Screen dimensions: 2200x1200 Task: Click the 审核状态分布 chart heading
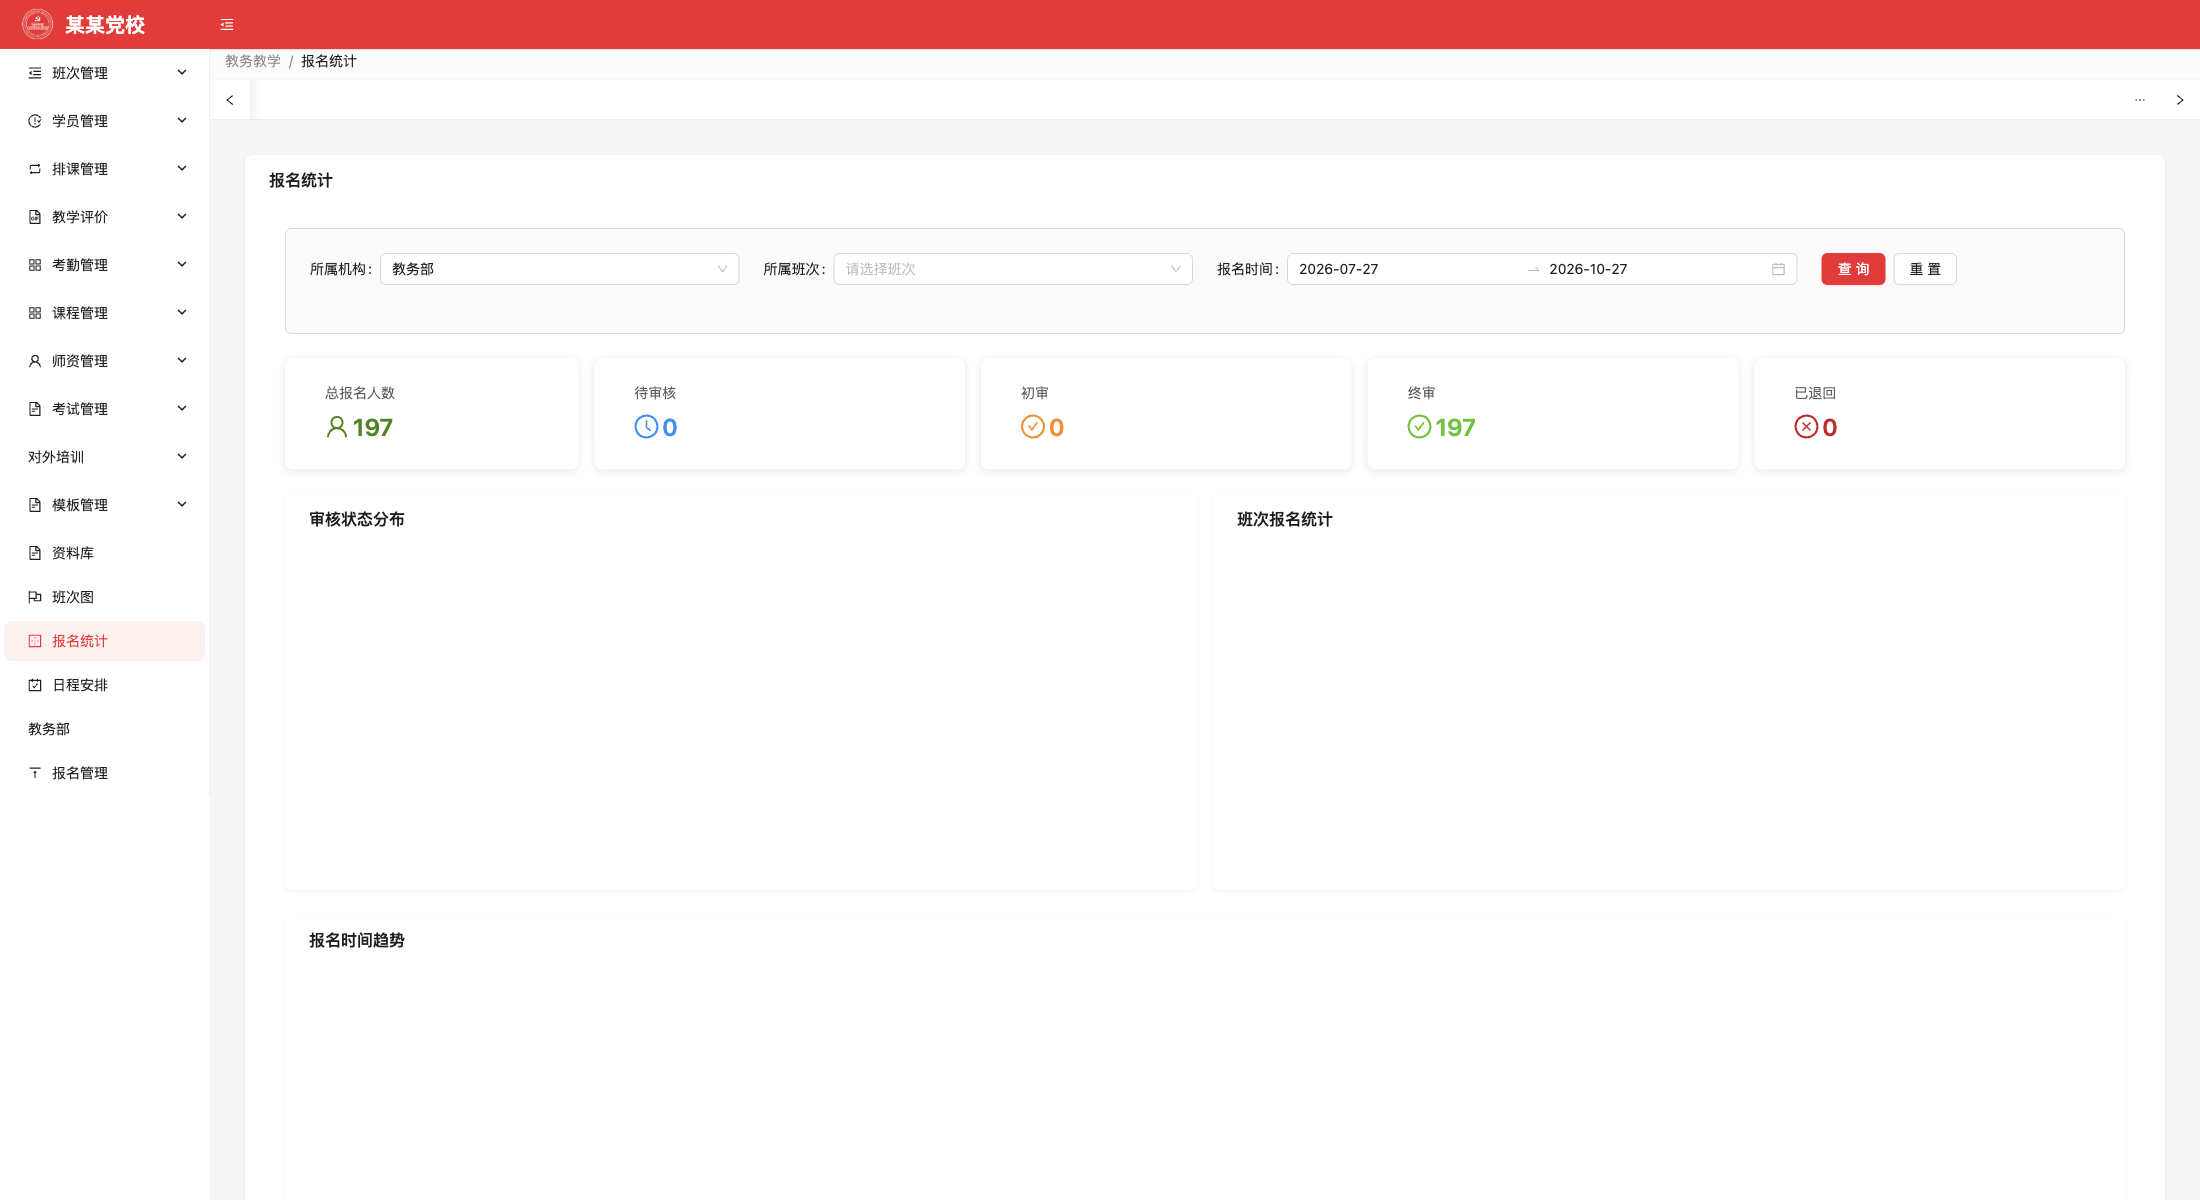tap(357, 519)
